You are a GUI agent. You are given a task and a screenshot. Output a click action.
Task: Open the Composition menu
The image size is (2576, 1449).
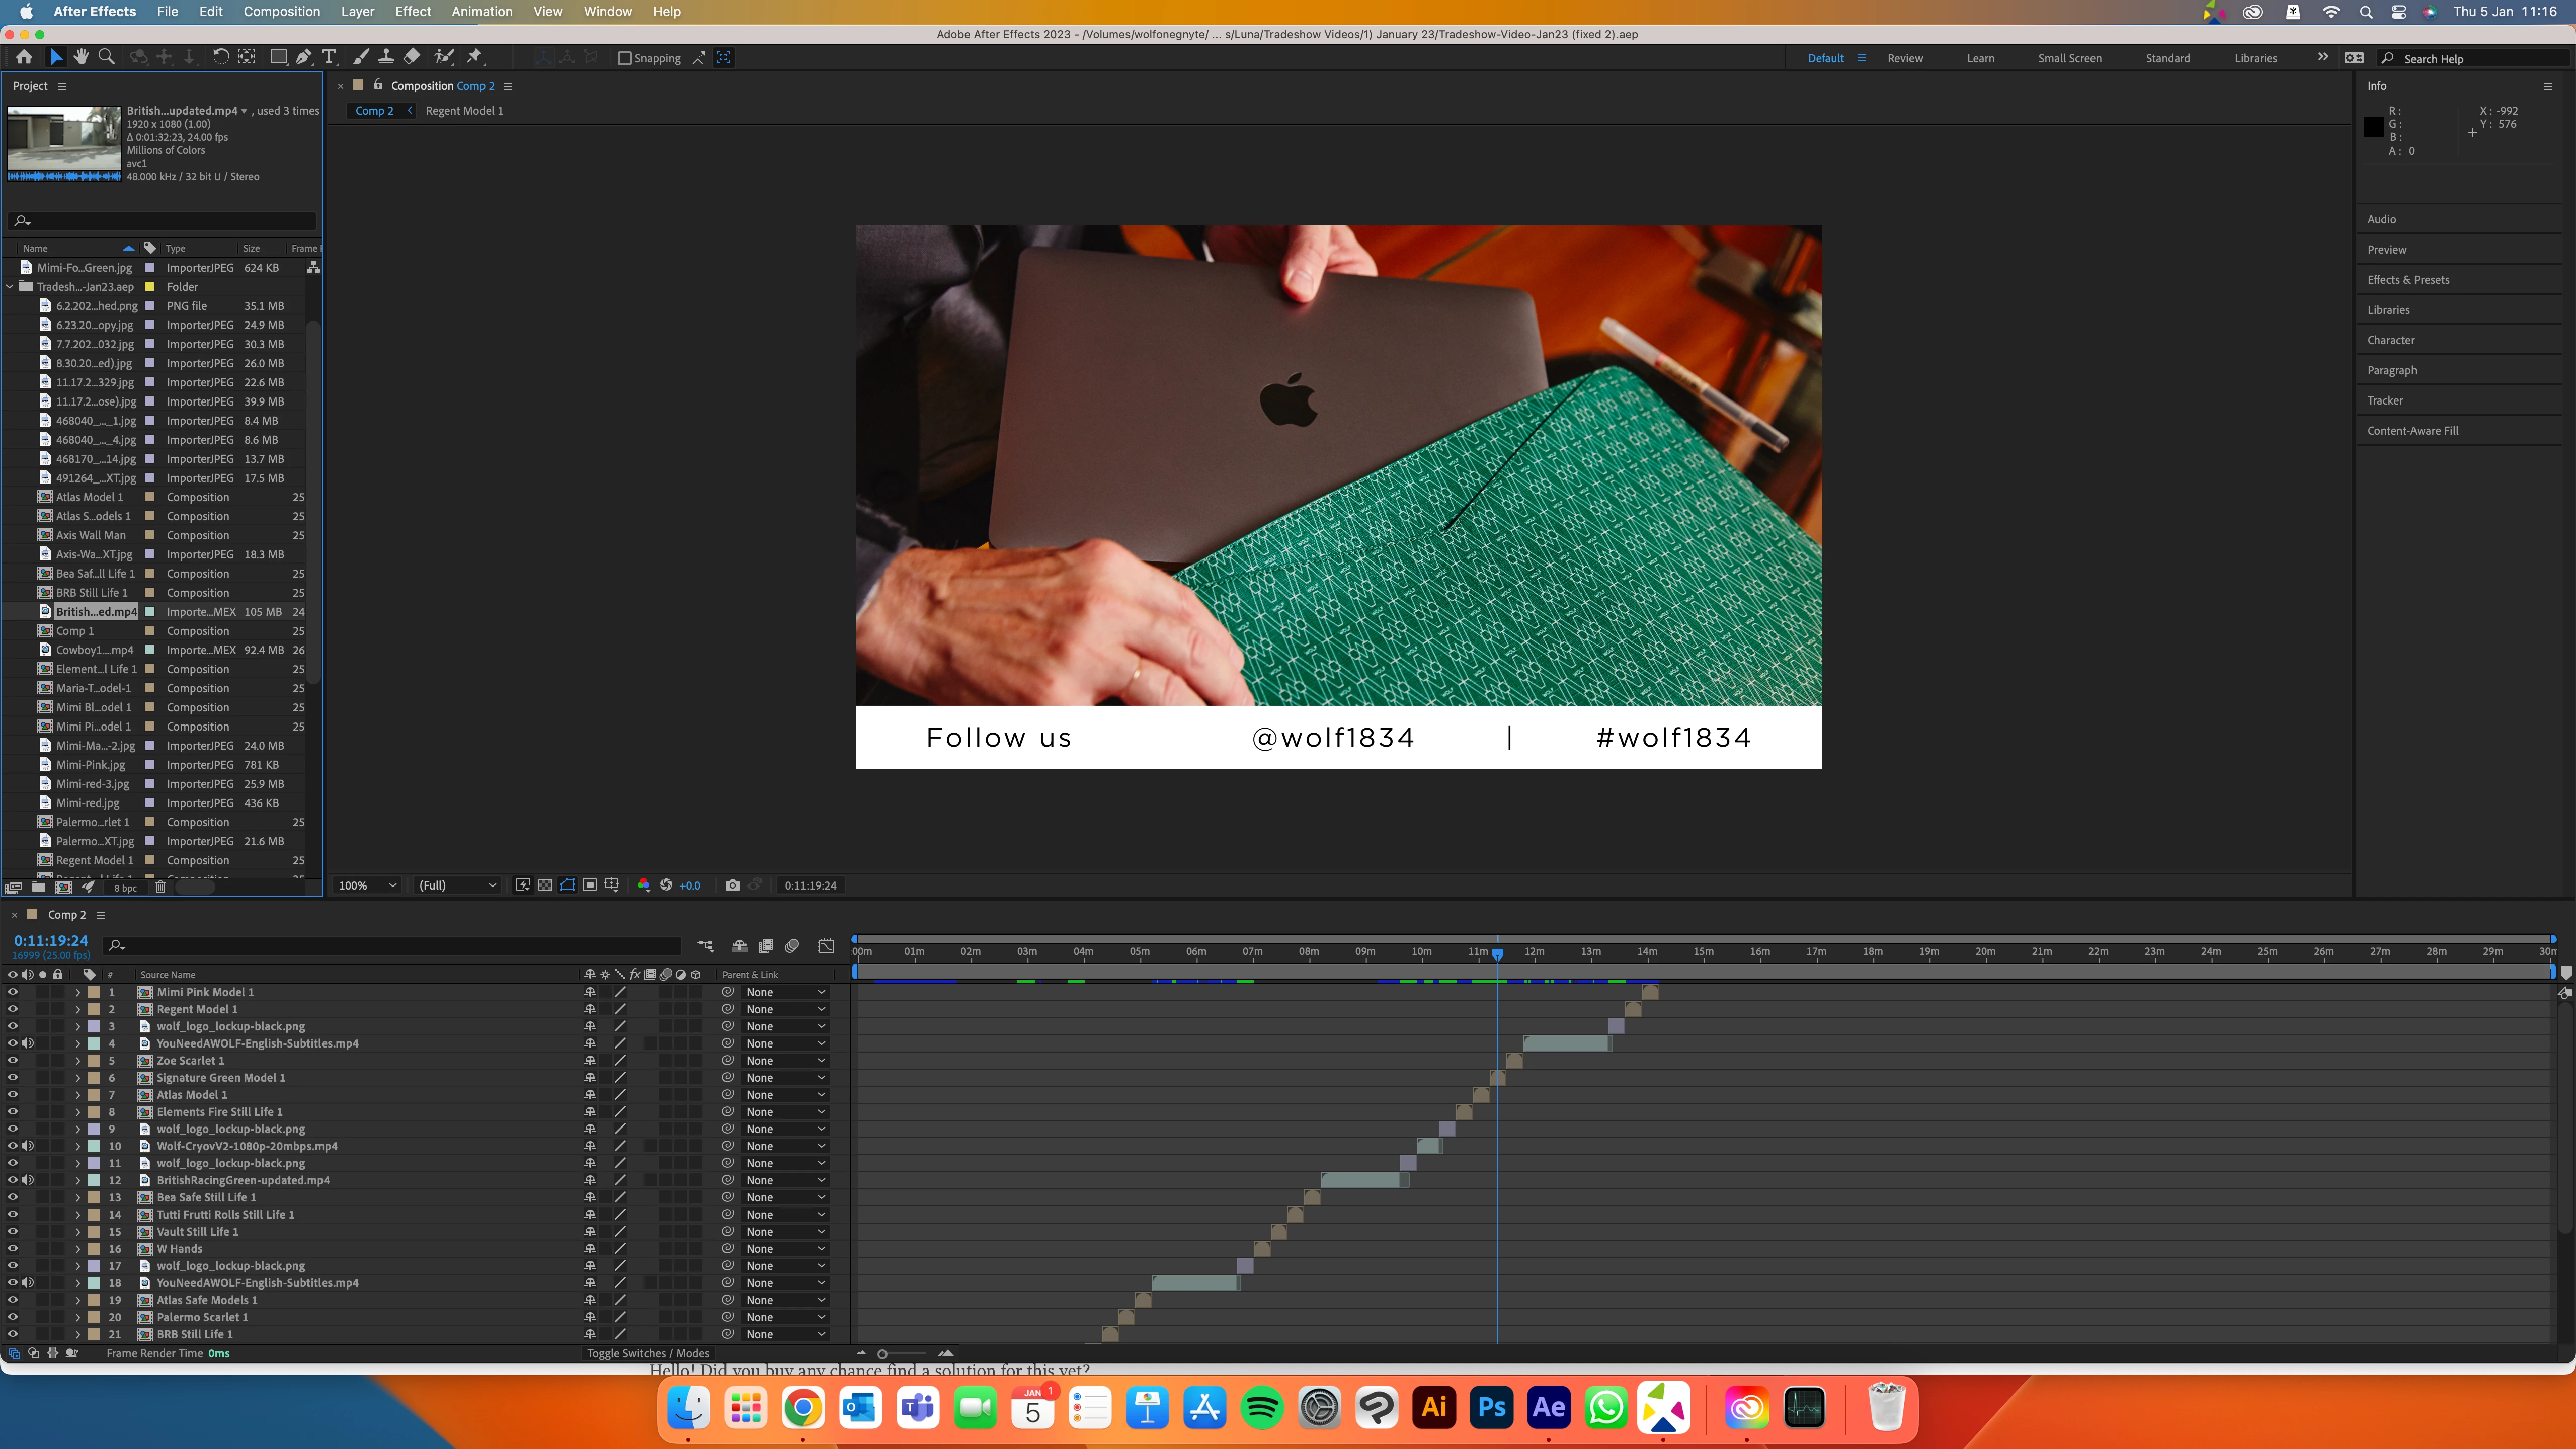(x=281, y=11)
